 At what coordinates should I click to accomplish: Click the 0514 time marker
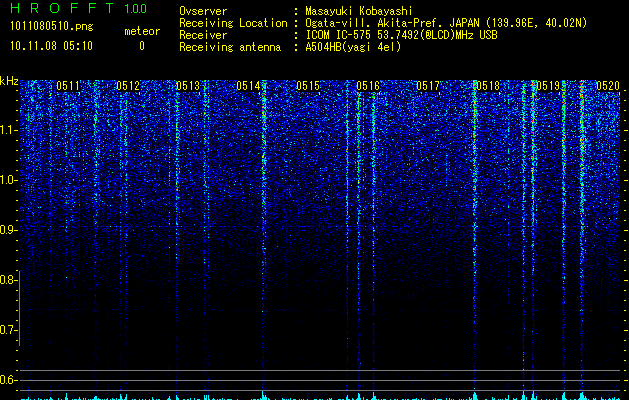[248, 86]
